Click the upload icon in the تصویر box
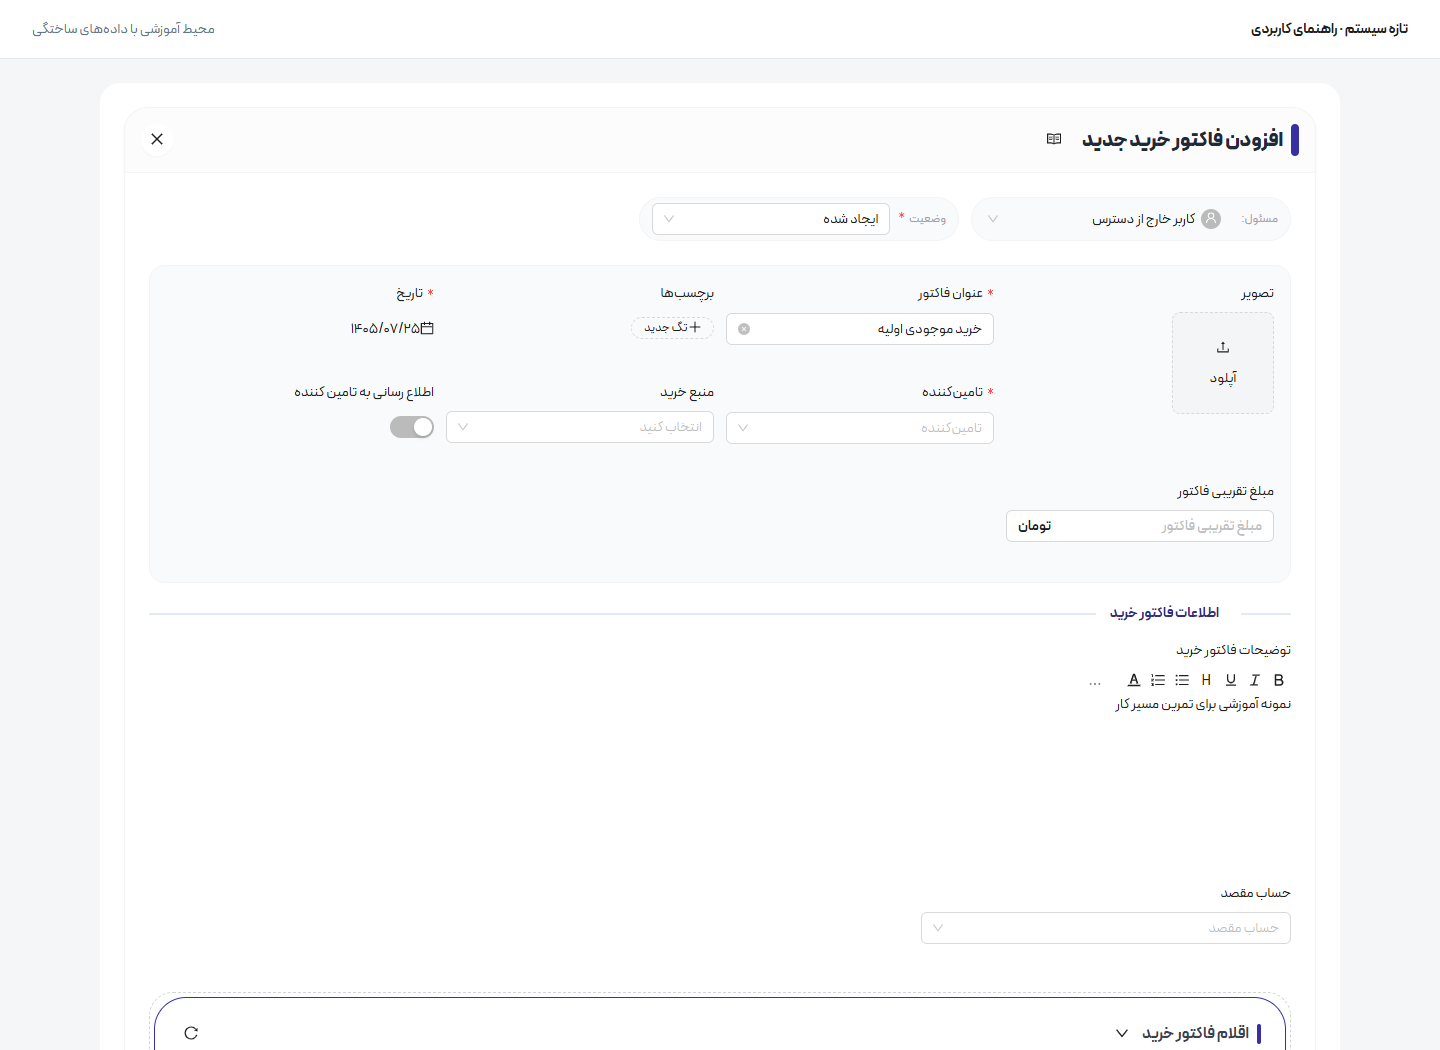This screenshot has width=1440, height=1050. click(x=1223, y=347)
